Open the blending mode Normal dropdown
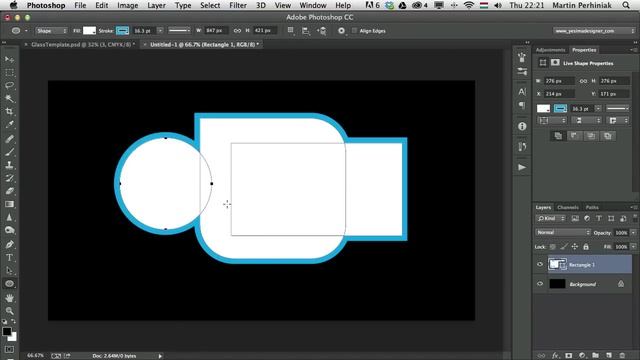640x360 pixels. [x=563, y=232]
